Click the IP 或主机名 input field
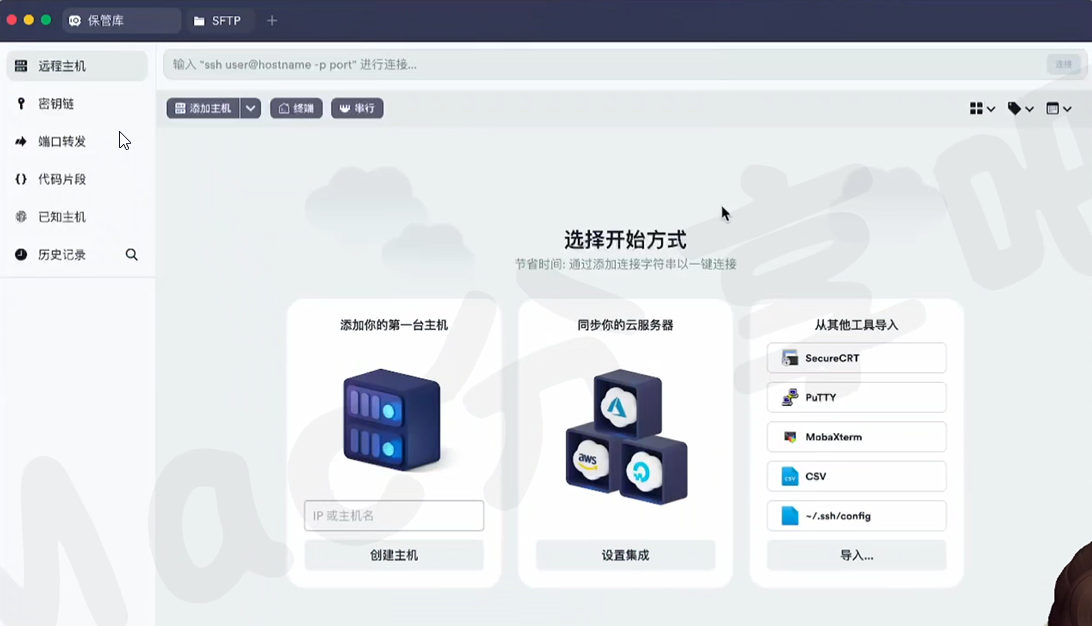The image size is (1092, 626). 393,515
